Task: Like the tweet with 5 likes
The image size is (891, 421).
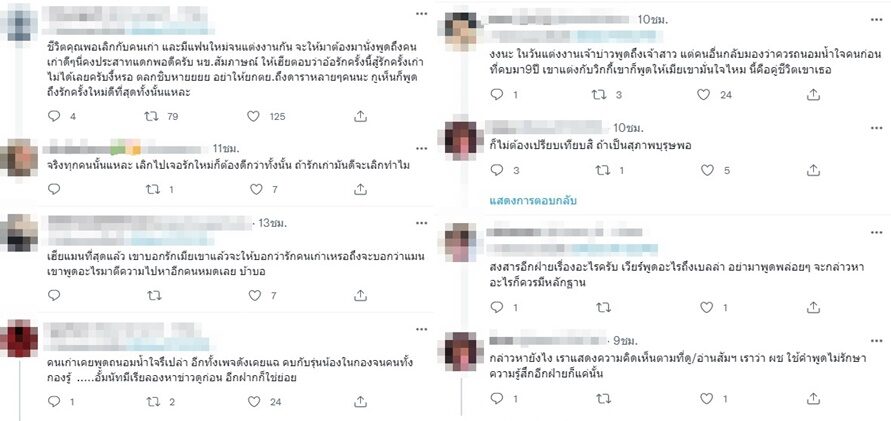Action: 707,170
